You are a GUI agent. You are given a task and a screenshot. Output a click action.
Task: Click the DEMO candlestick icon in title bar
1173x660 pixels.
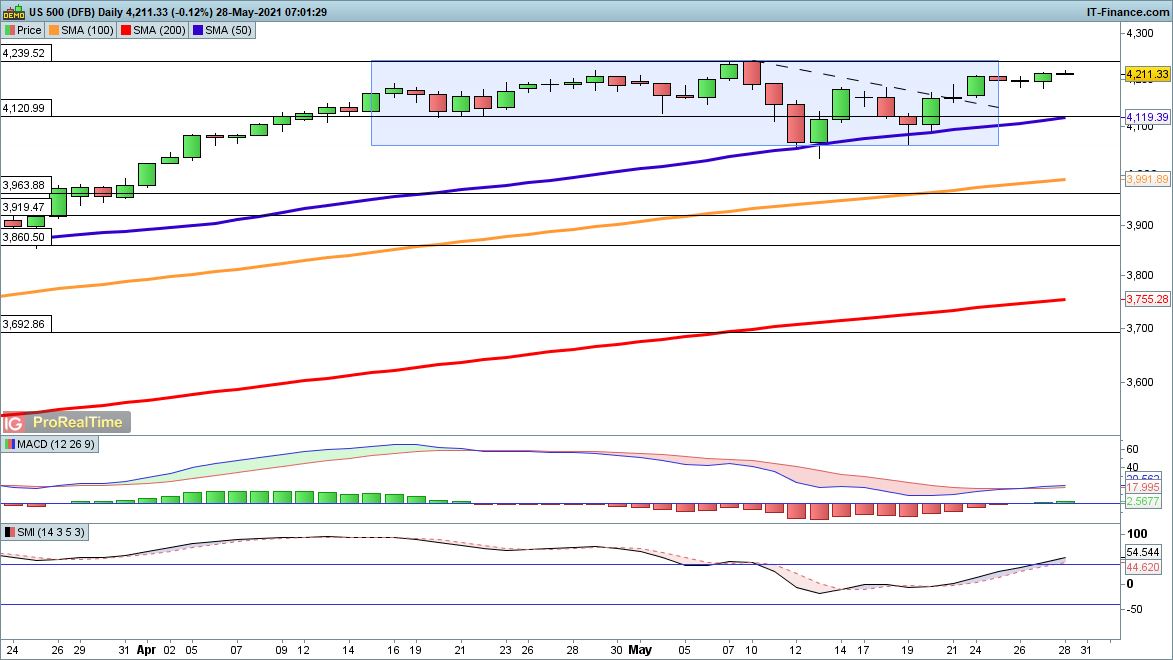coord(13,12)
